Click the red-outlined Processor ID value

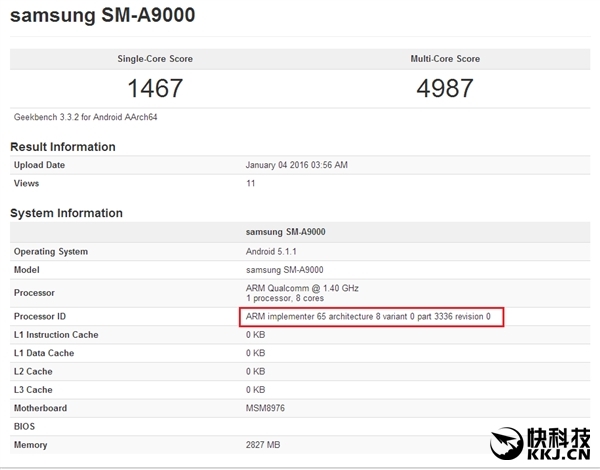[368, 317]
